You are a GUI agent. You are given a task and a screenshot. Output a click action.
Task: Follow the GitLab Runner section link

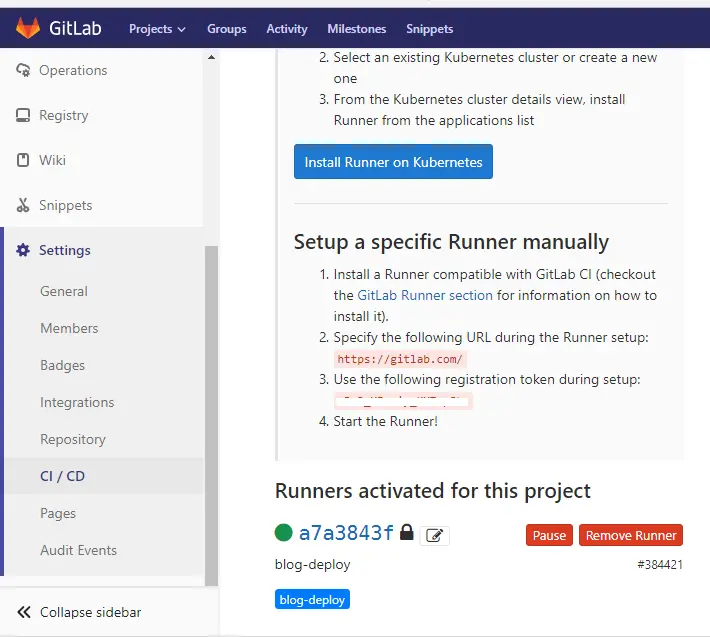(x=425, y=295)
